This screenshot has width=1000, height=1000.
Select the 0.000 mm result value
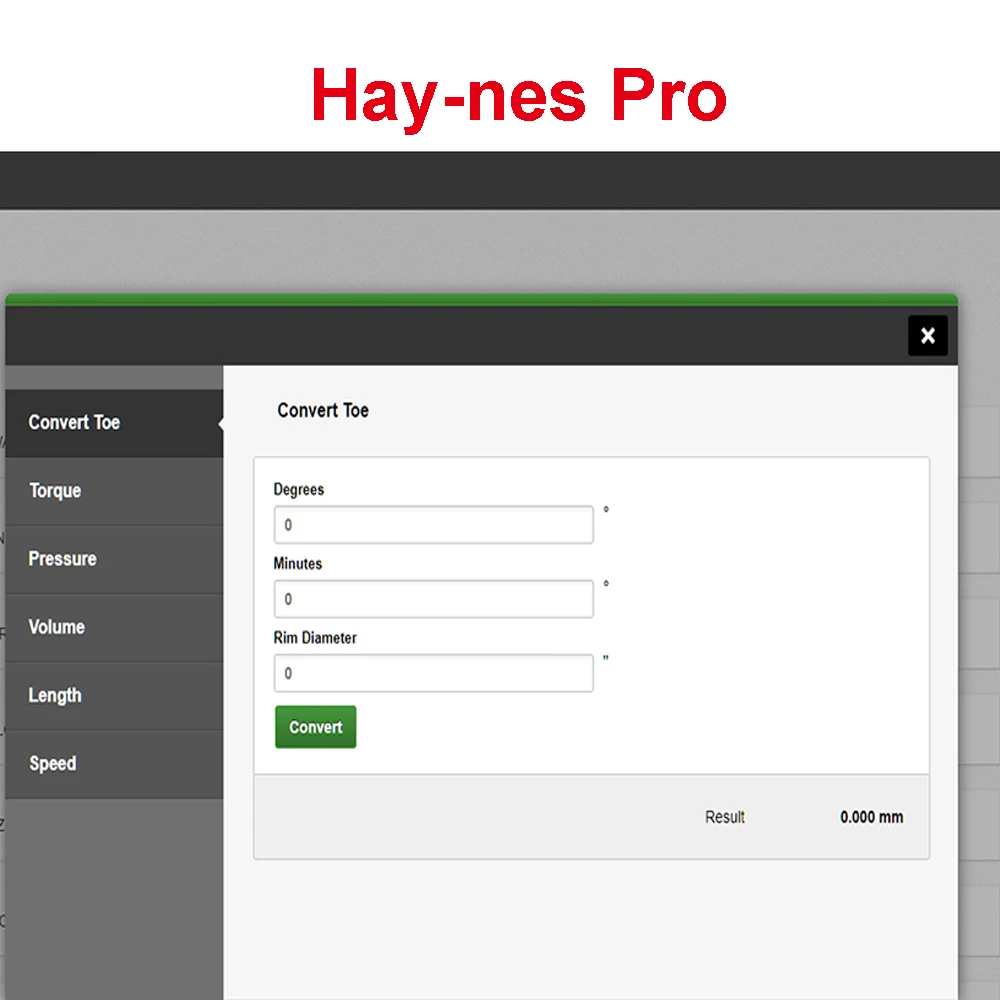[871, 817]
